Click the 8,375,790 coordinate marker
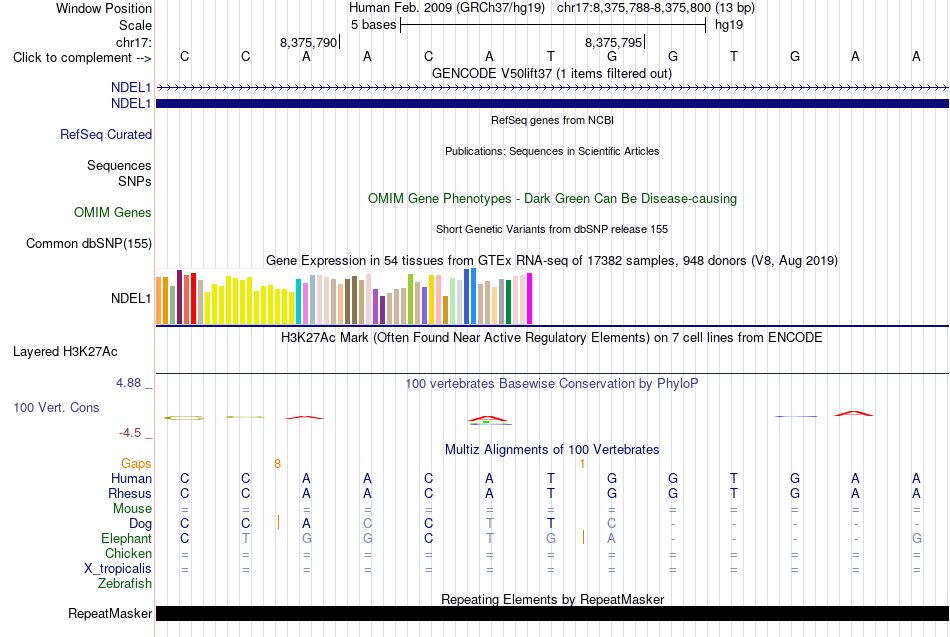The image size is (950, 637). (308, 42)
